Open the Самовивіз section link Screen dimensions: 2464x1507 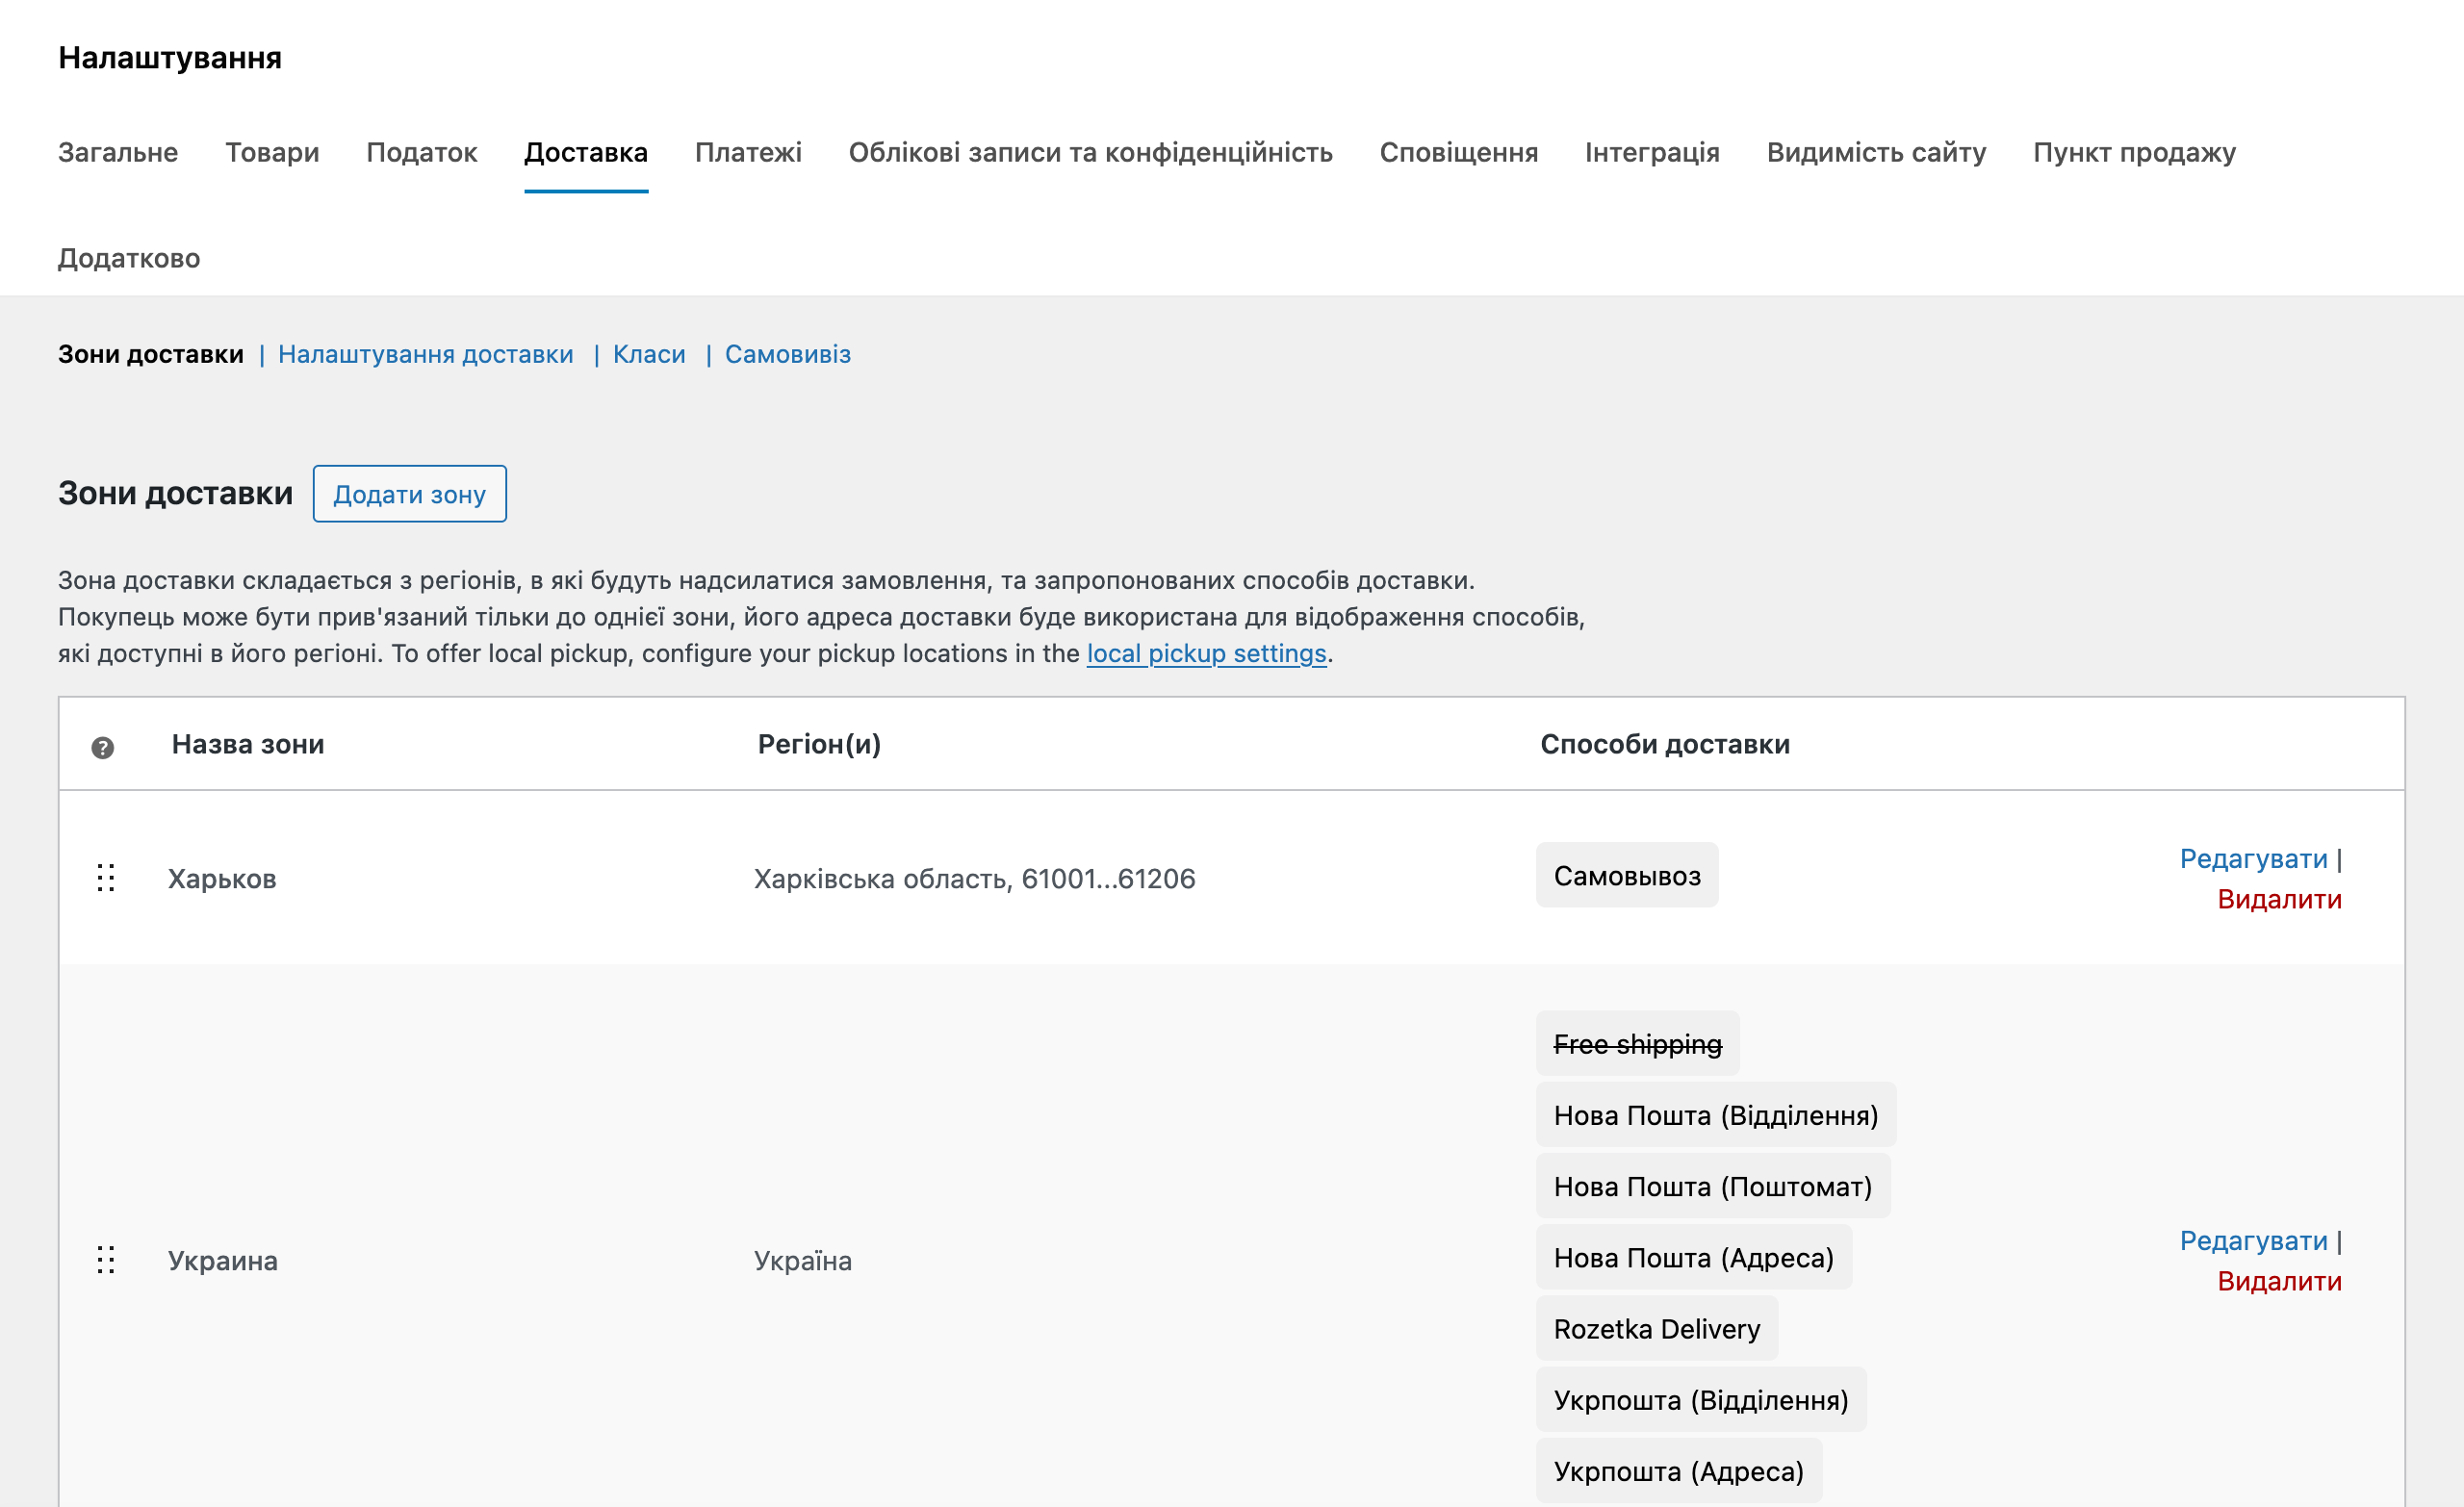[x=788, y=353]
